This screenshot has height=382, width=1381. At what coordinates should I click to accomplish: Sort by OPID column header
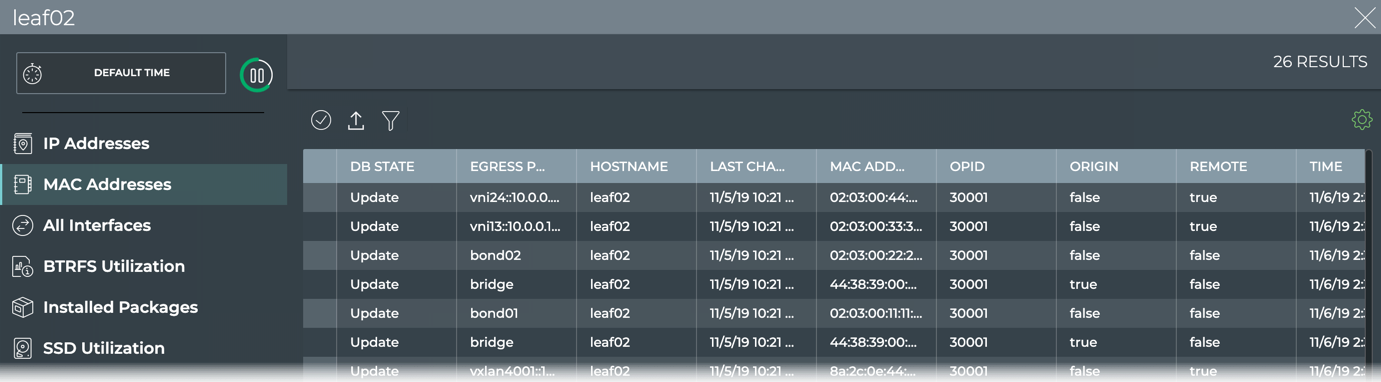[x=967, y=166]
